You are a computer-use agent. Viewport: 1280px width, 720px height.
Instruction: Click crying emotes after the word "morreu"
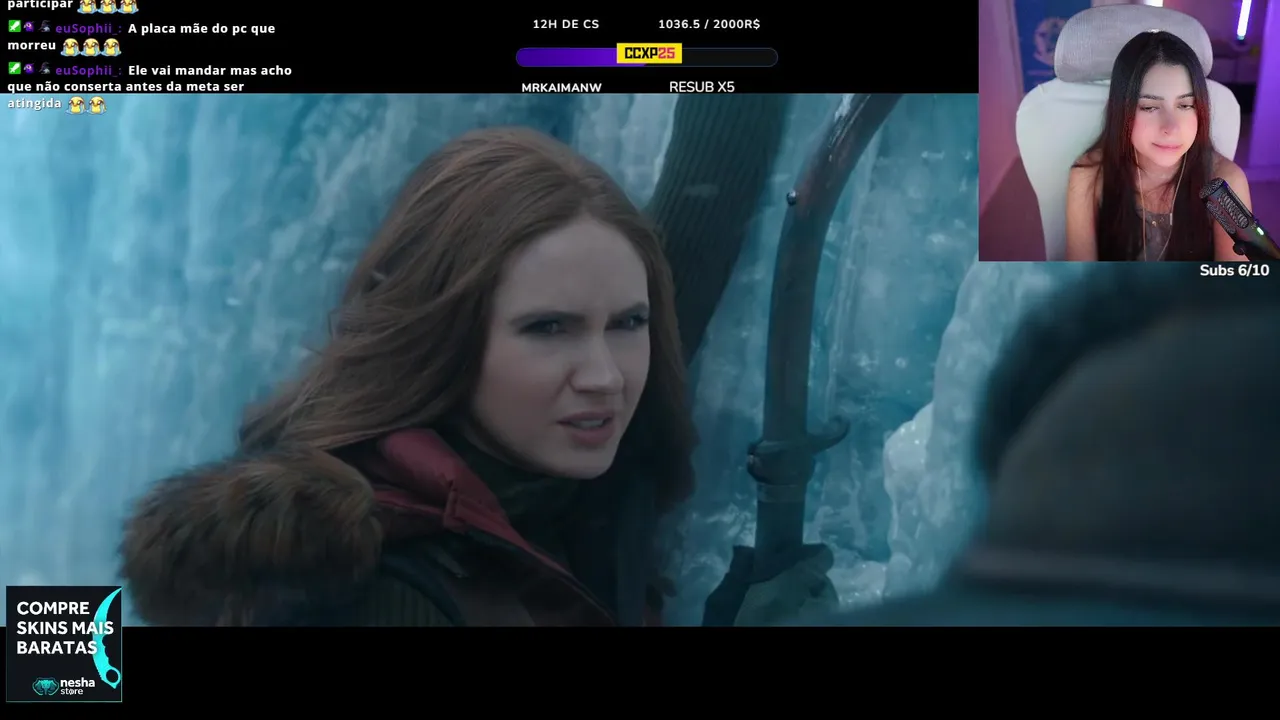click(x=90, y=46)
